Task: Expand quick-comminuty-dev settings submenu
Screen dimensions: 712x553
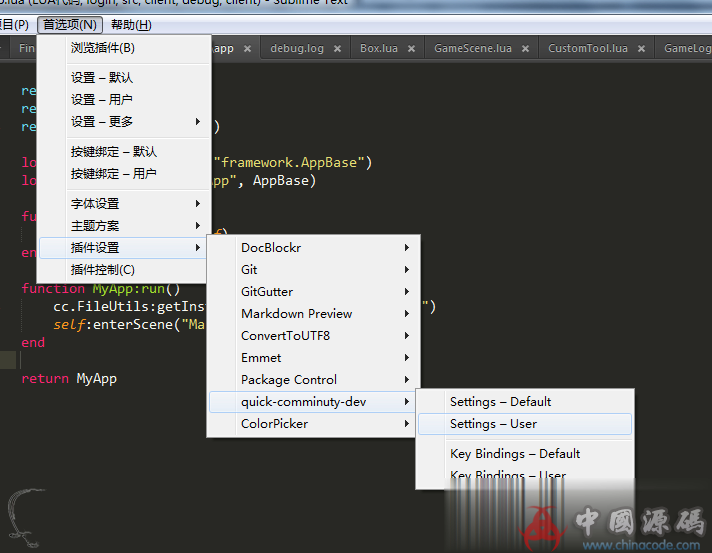Action: tap(313, 402)
